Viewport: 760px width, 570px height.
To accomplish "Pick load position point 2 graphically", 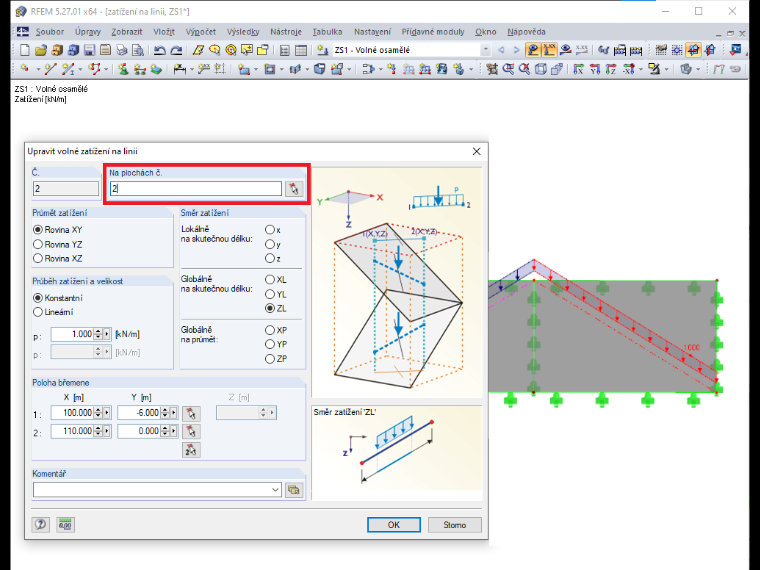I will pos(191,431).
